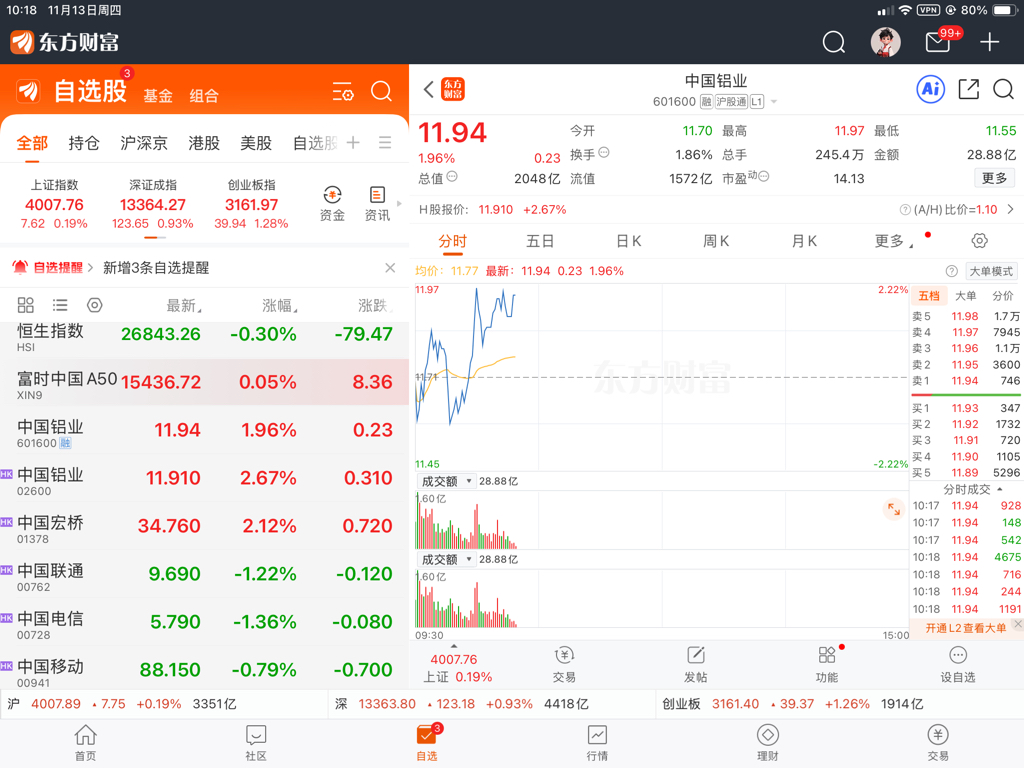
Task: Open 理财 wealth in bottom bar
Action: click(767, 743)
